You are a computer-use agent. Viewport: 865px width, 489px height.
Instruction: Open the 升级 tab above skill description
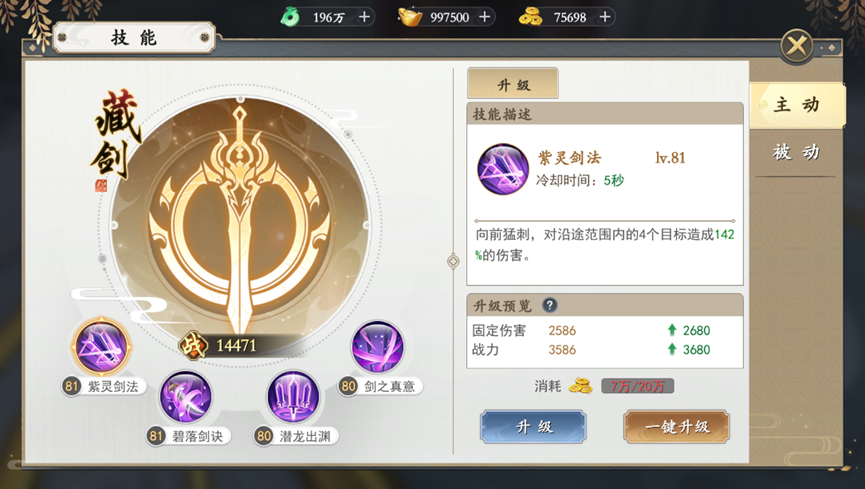click(513, 84)
